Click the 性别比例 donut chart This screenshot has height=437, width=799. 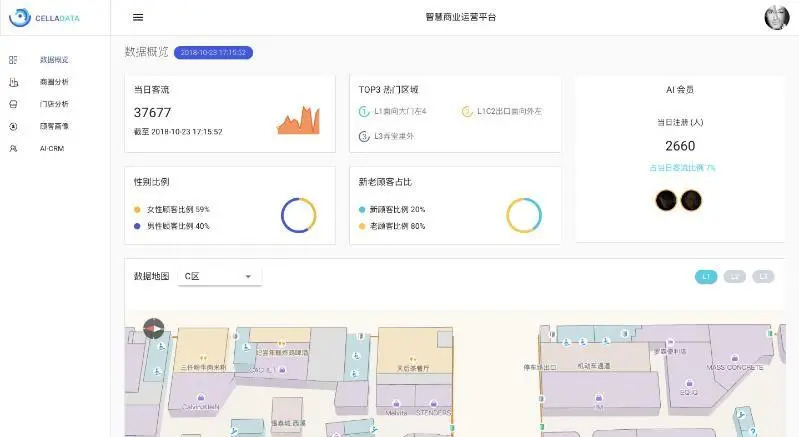click(x=298, y=215)
